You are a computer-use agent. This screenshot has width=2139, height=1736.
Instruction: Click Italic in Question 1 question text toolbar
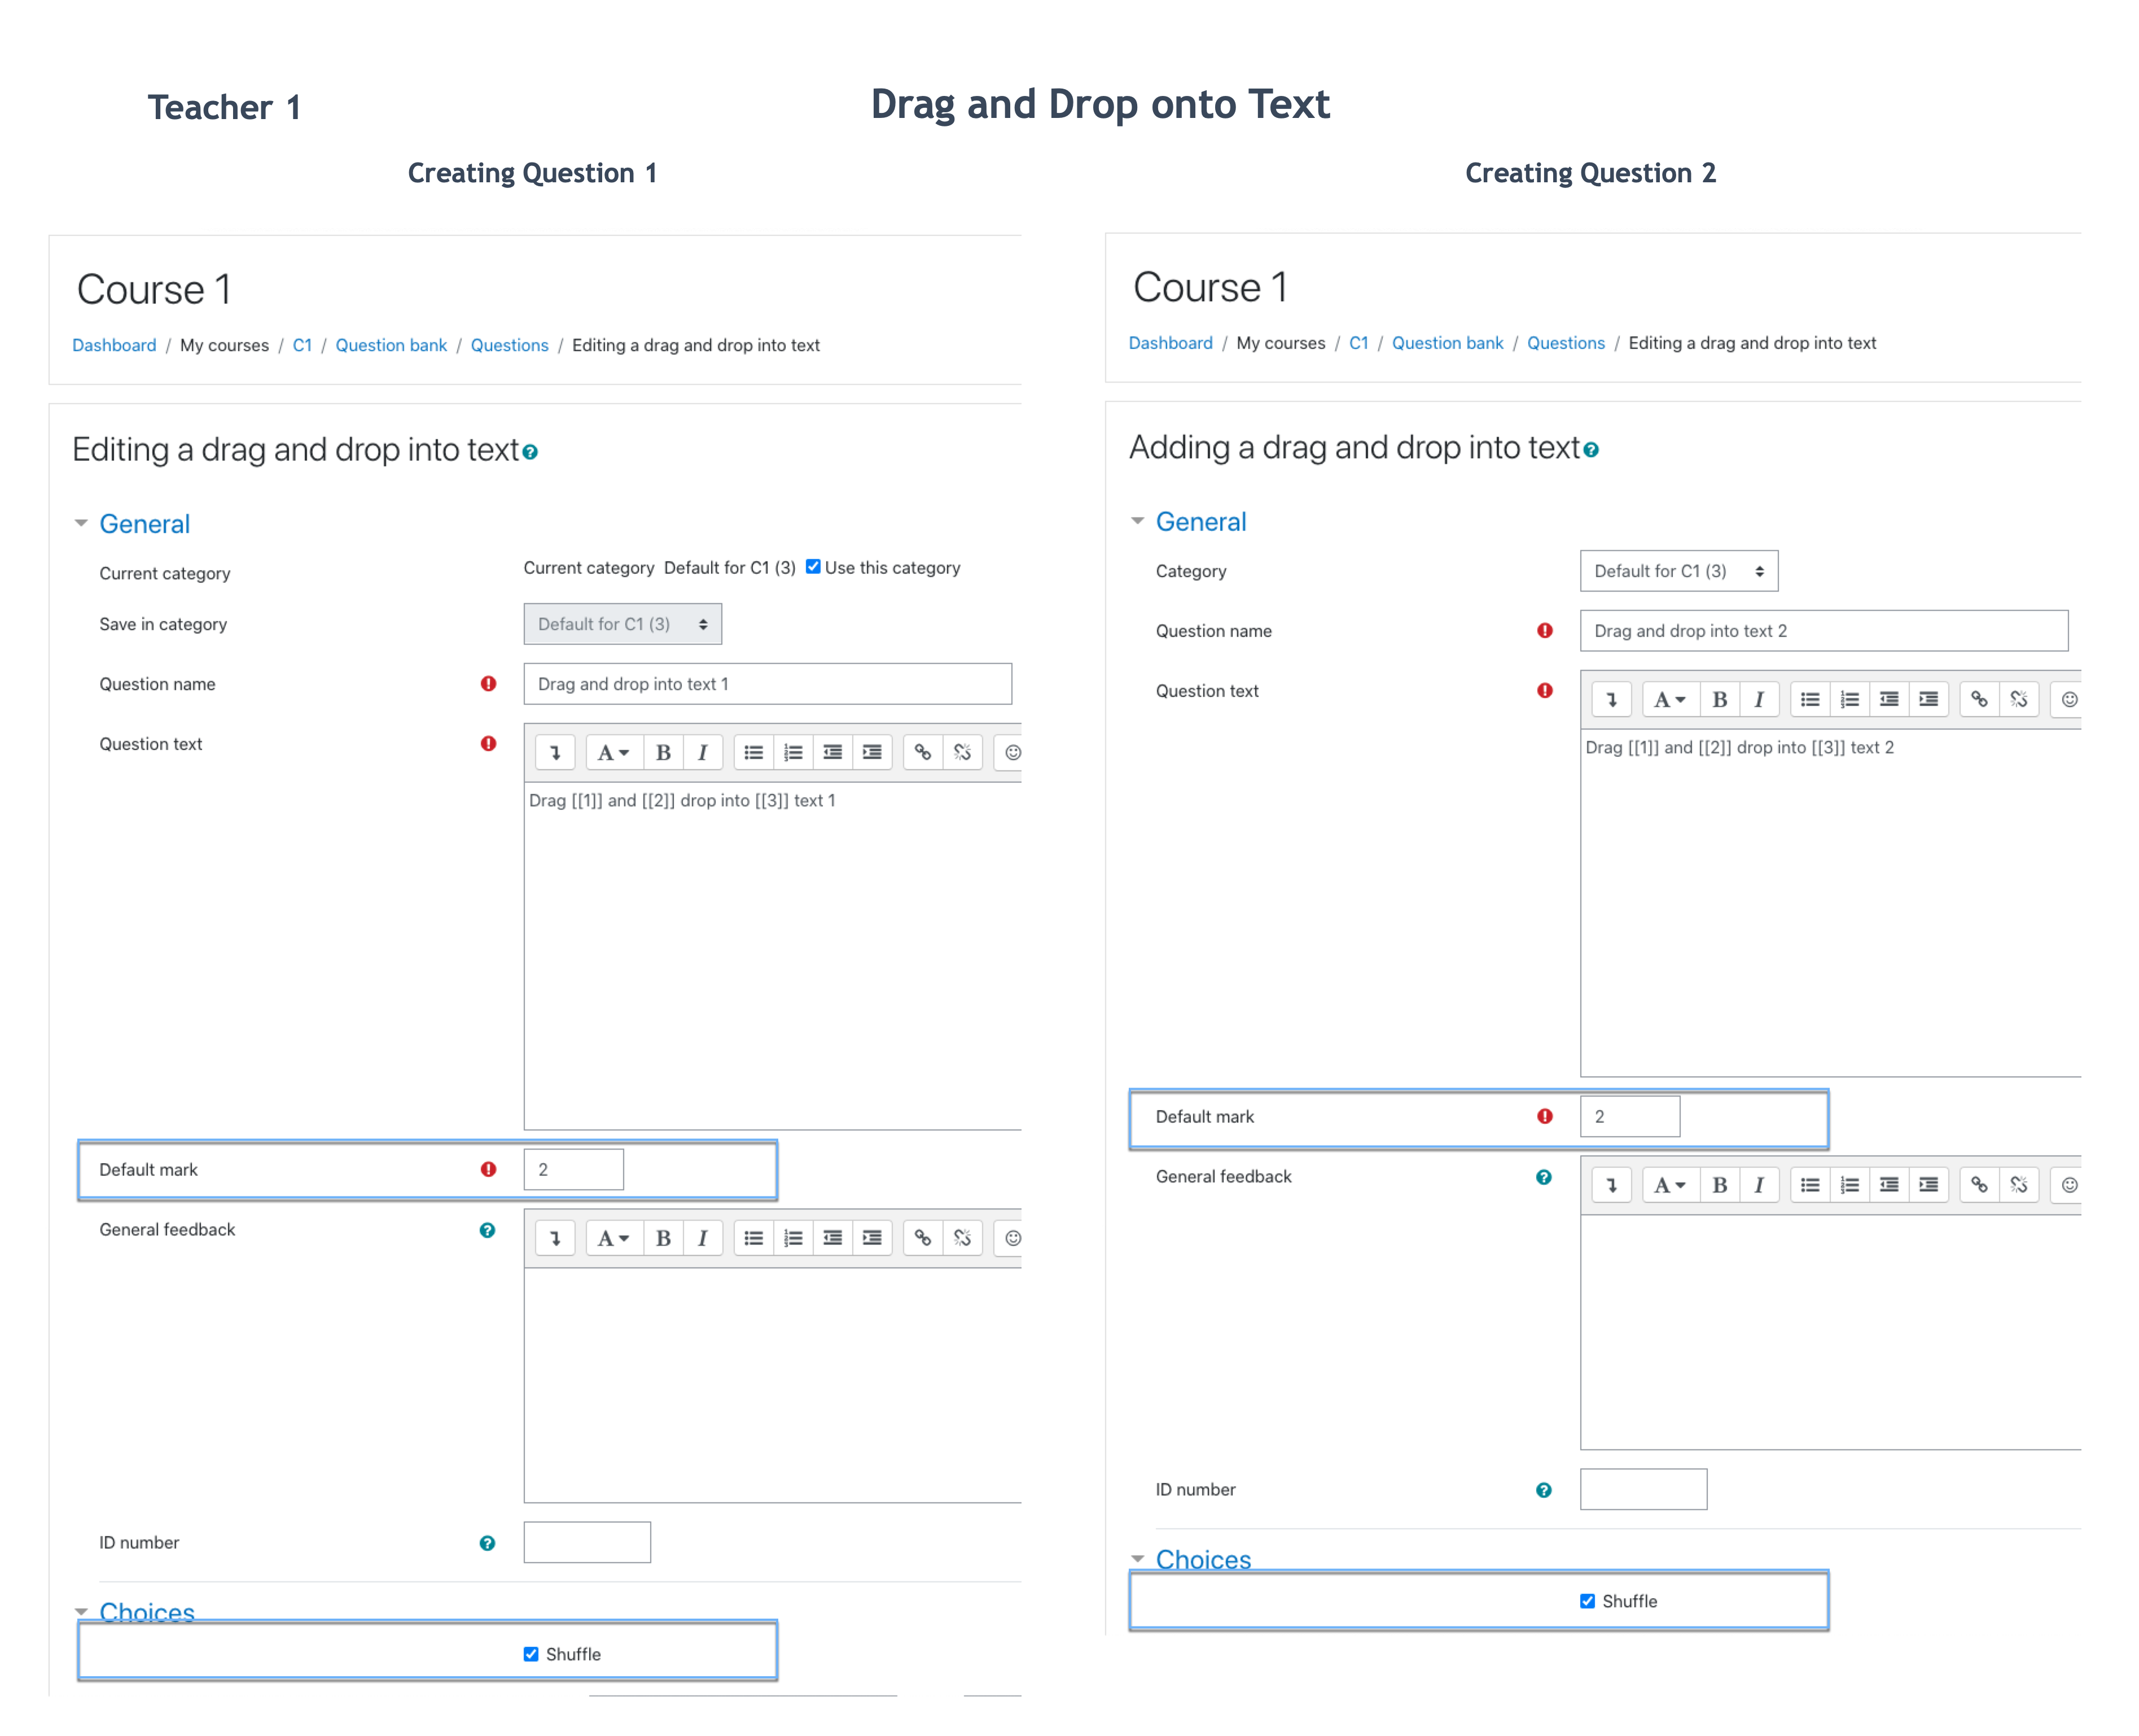(702, 753)
